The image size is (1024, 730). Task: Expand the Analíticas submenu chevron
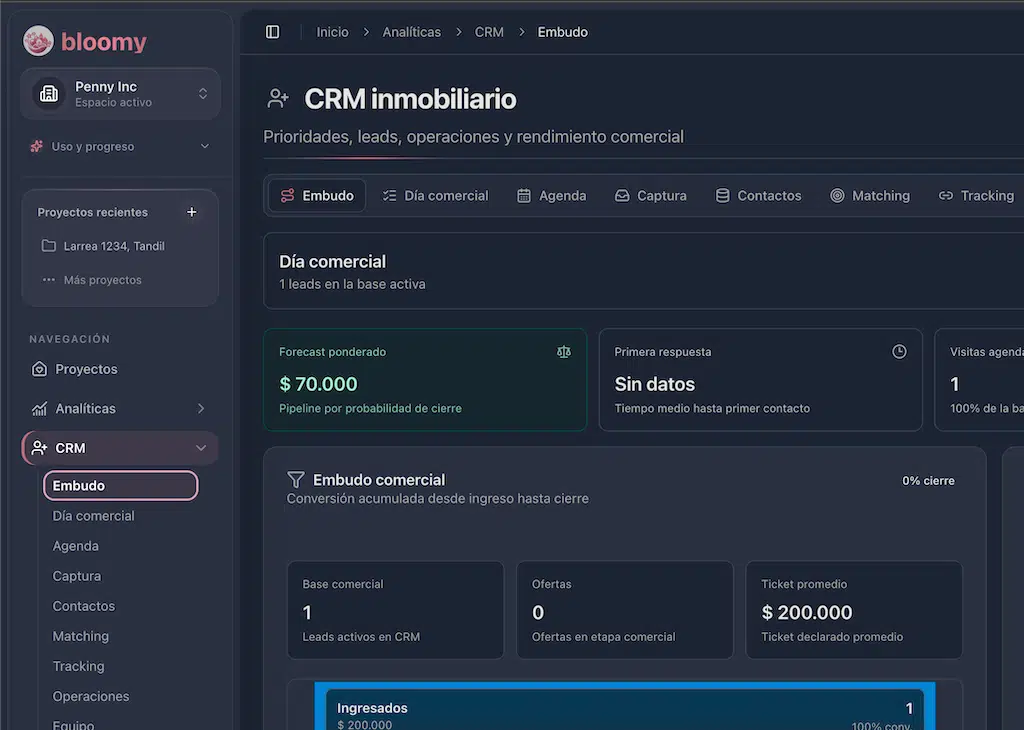[200, 408]
